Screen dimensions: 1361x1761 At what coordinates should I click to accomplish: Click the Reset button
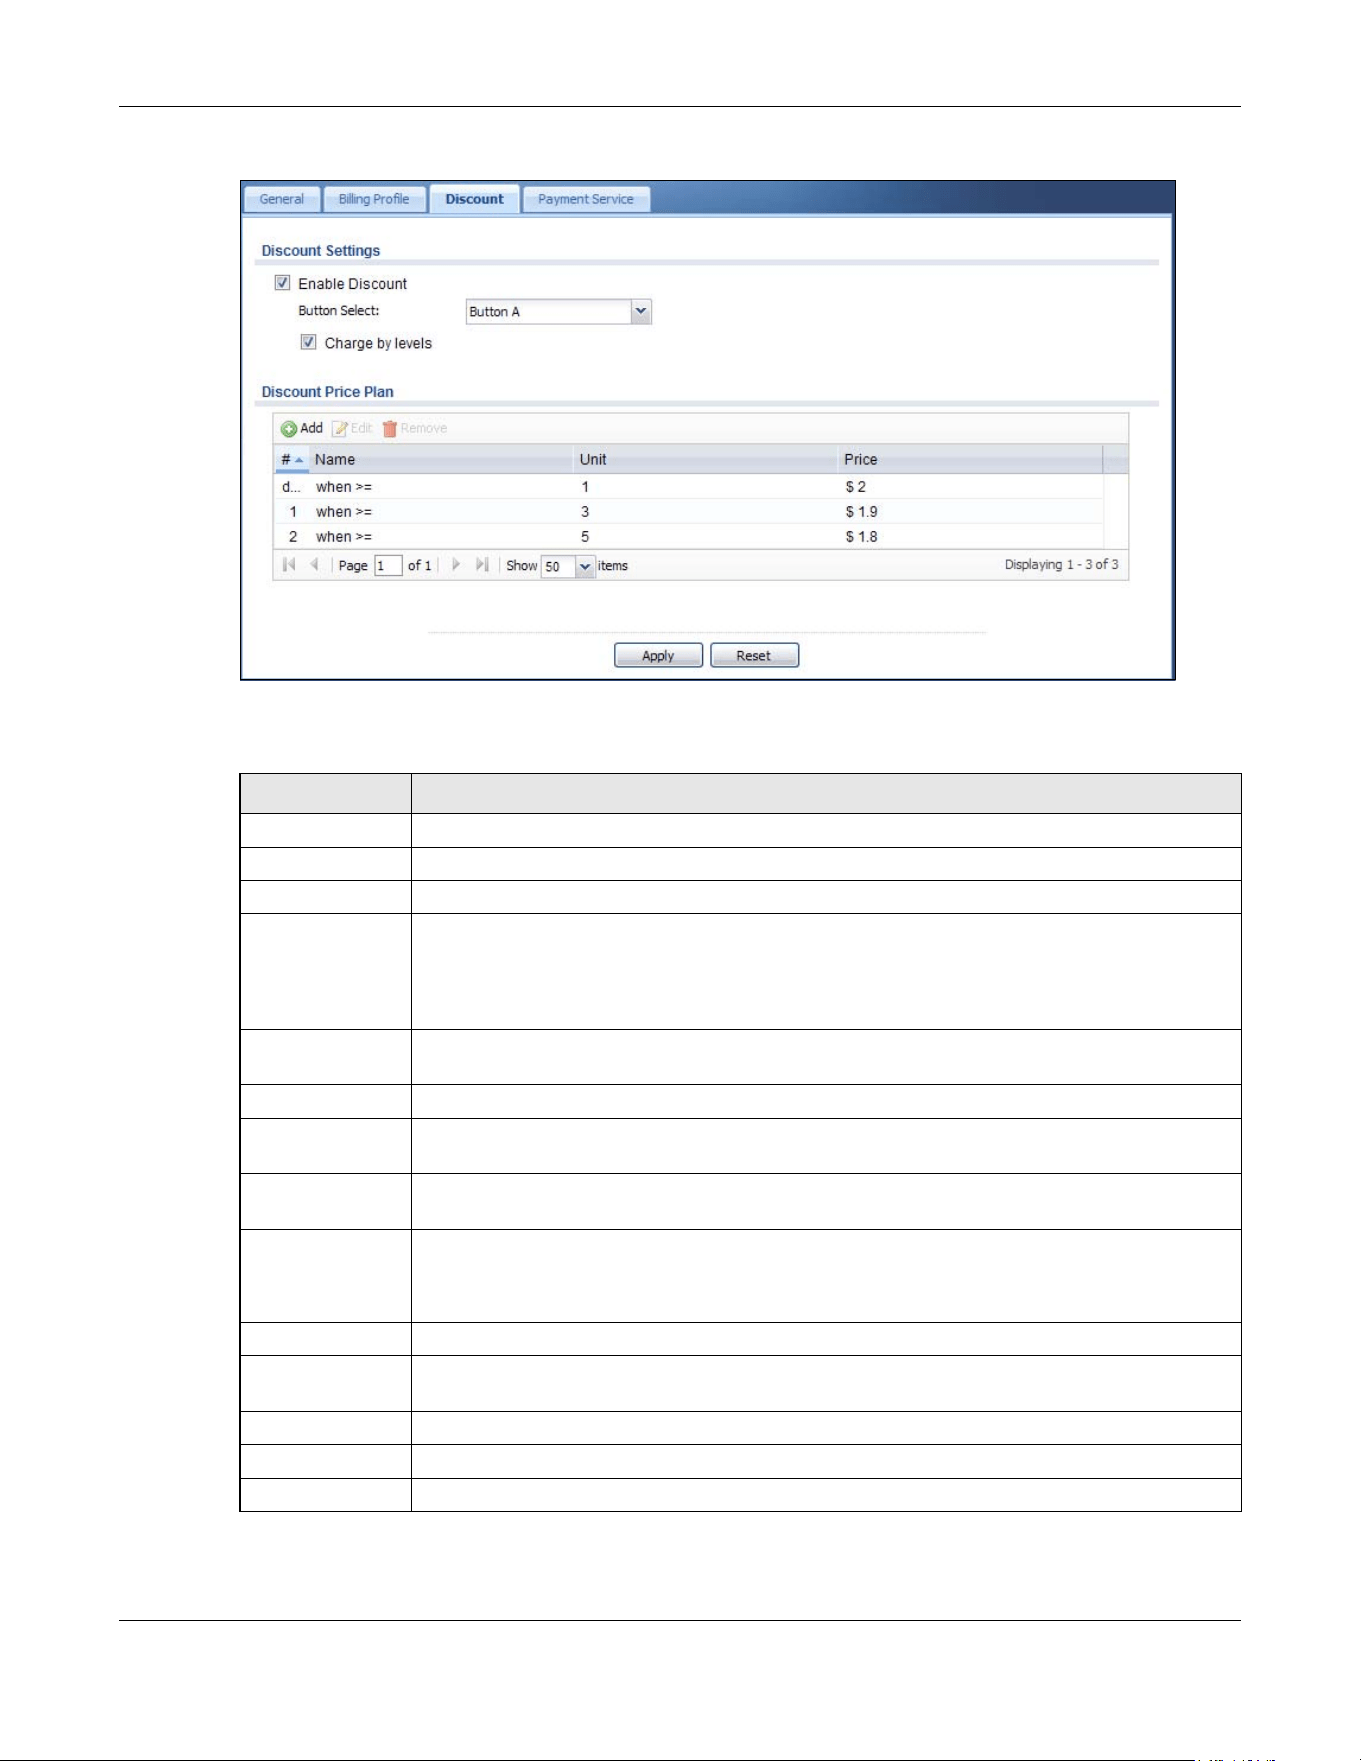point(754,656)
